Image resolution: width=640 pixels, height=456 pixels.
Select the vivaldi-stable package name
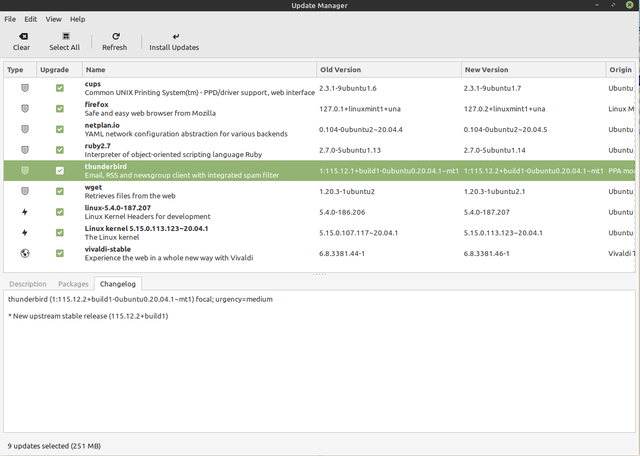click(108, 249)
